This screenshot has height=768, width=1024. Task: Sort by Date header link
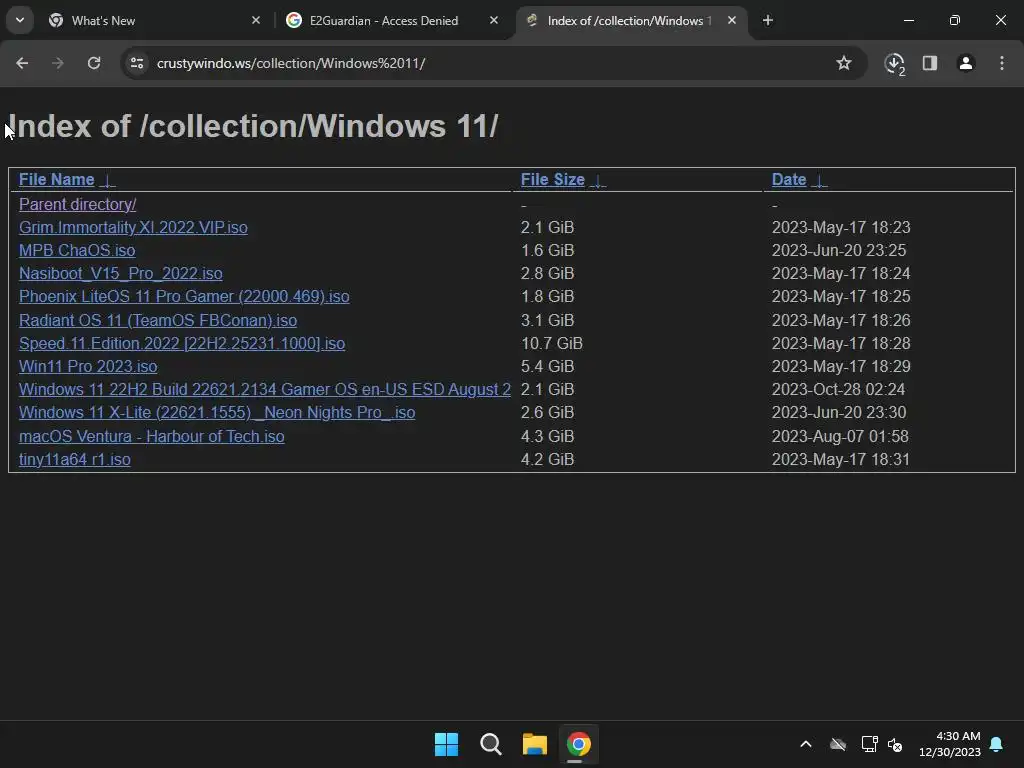pyautogui.click(x=789, y=180)
